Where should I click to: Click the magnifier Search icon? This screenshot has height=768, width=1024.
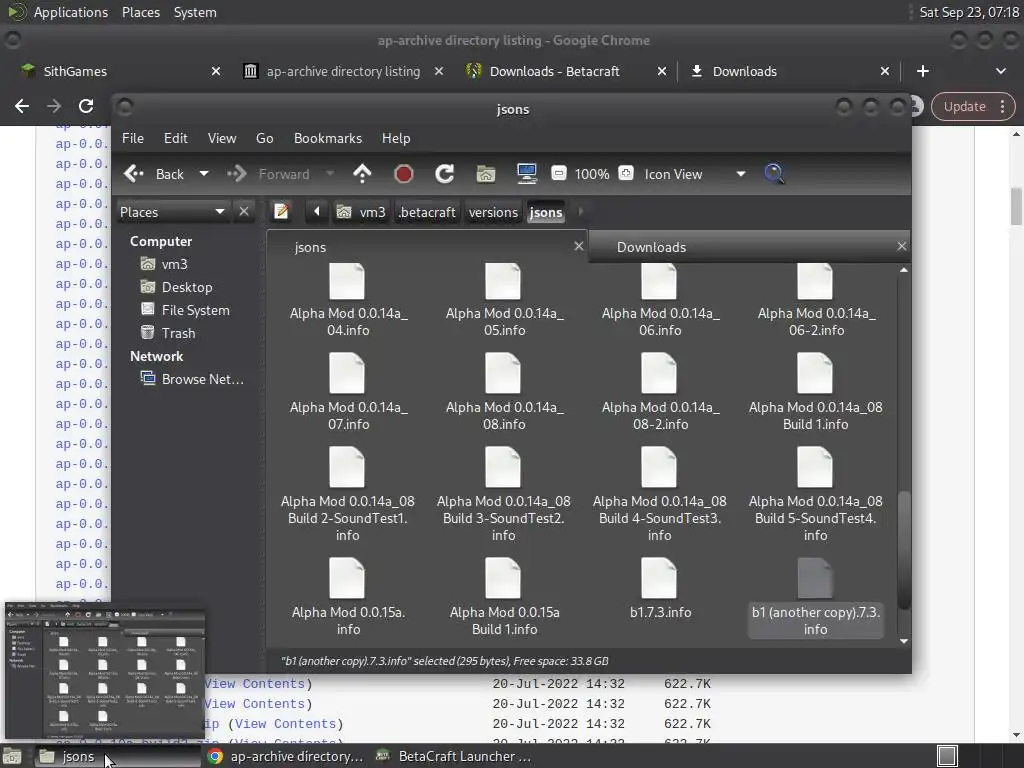774,174
